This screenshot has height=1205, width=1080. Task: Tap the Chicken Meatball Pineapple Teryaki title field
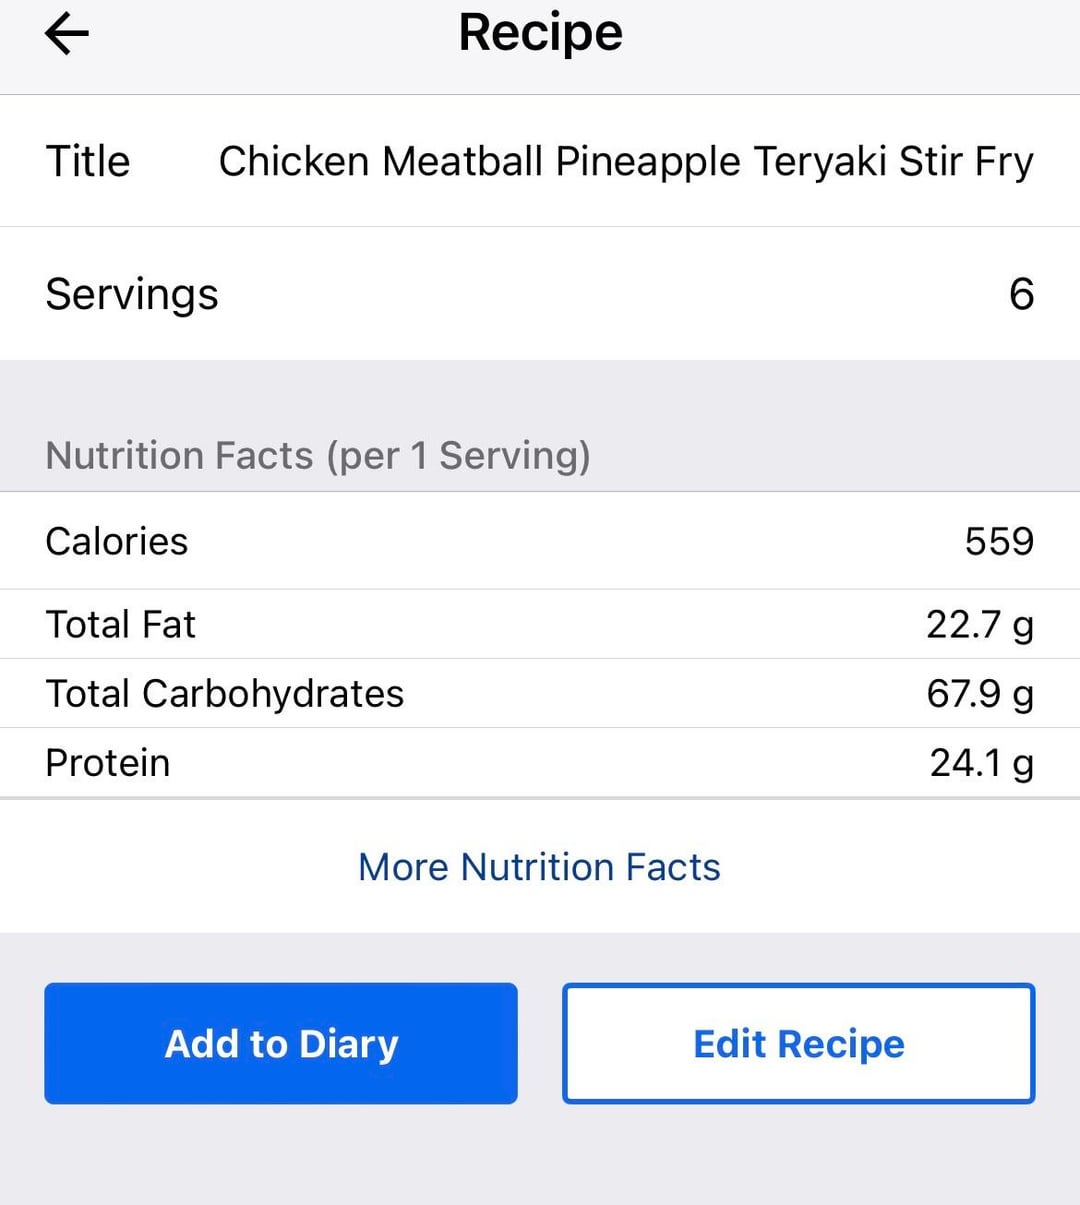[625, 161]
